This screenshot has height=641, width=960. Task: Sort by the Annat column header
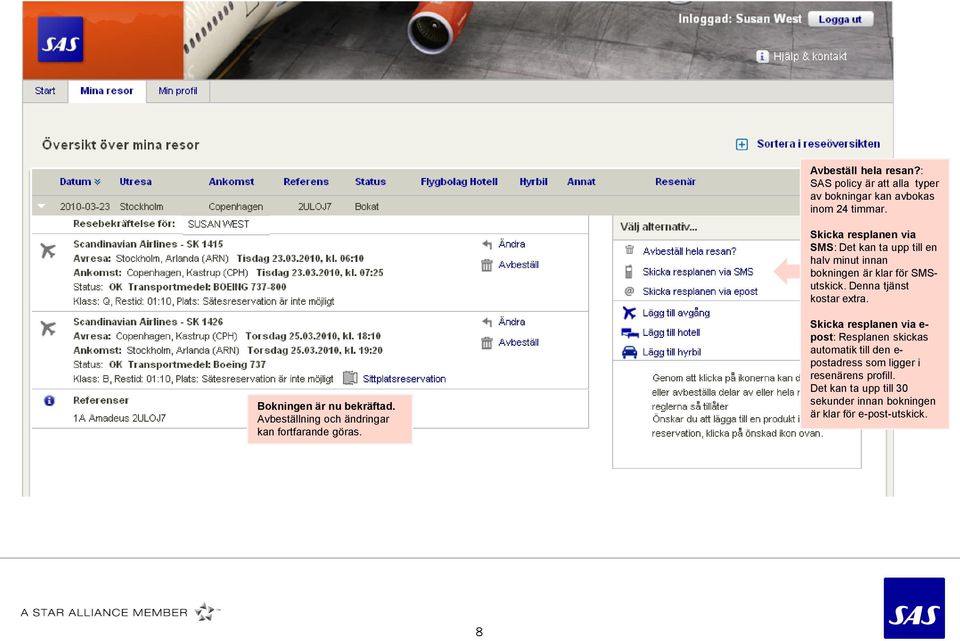[581, 182]
